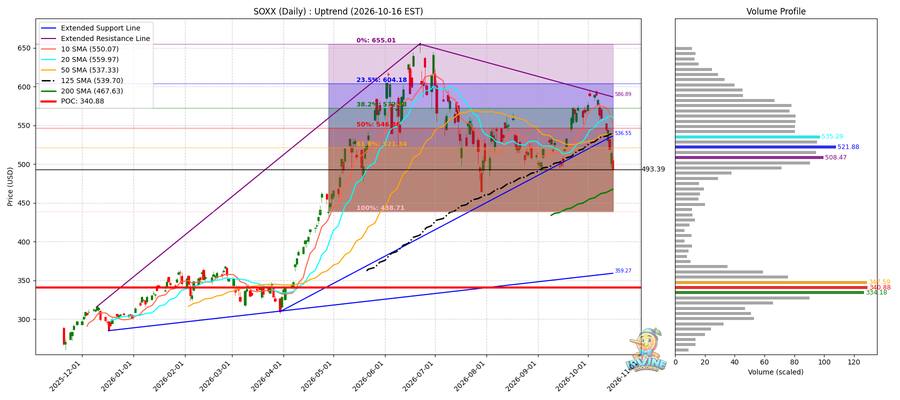This screenshot has height=400, width=900.
Task: Select 'Extended Resistance Line' legend entry
Action: (x=95, y=38)
